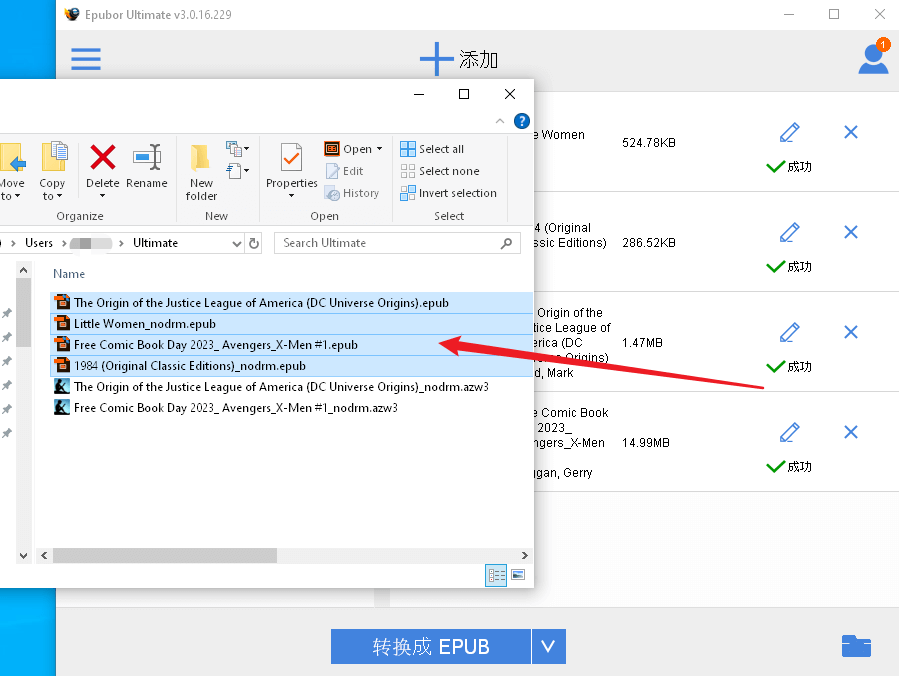Viewport: 899px width, 676px height.
Task: Edit metadata of the 286.52KB book
Action: pyautogui.click(x=789, y=232)
